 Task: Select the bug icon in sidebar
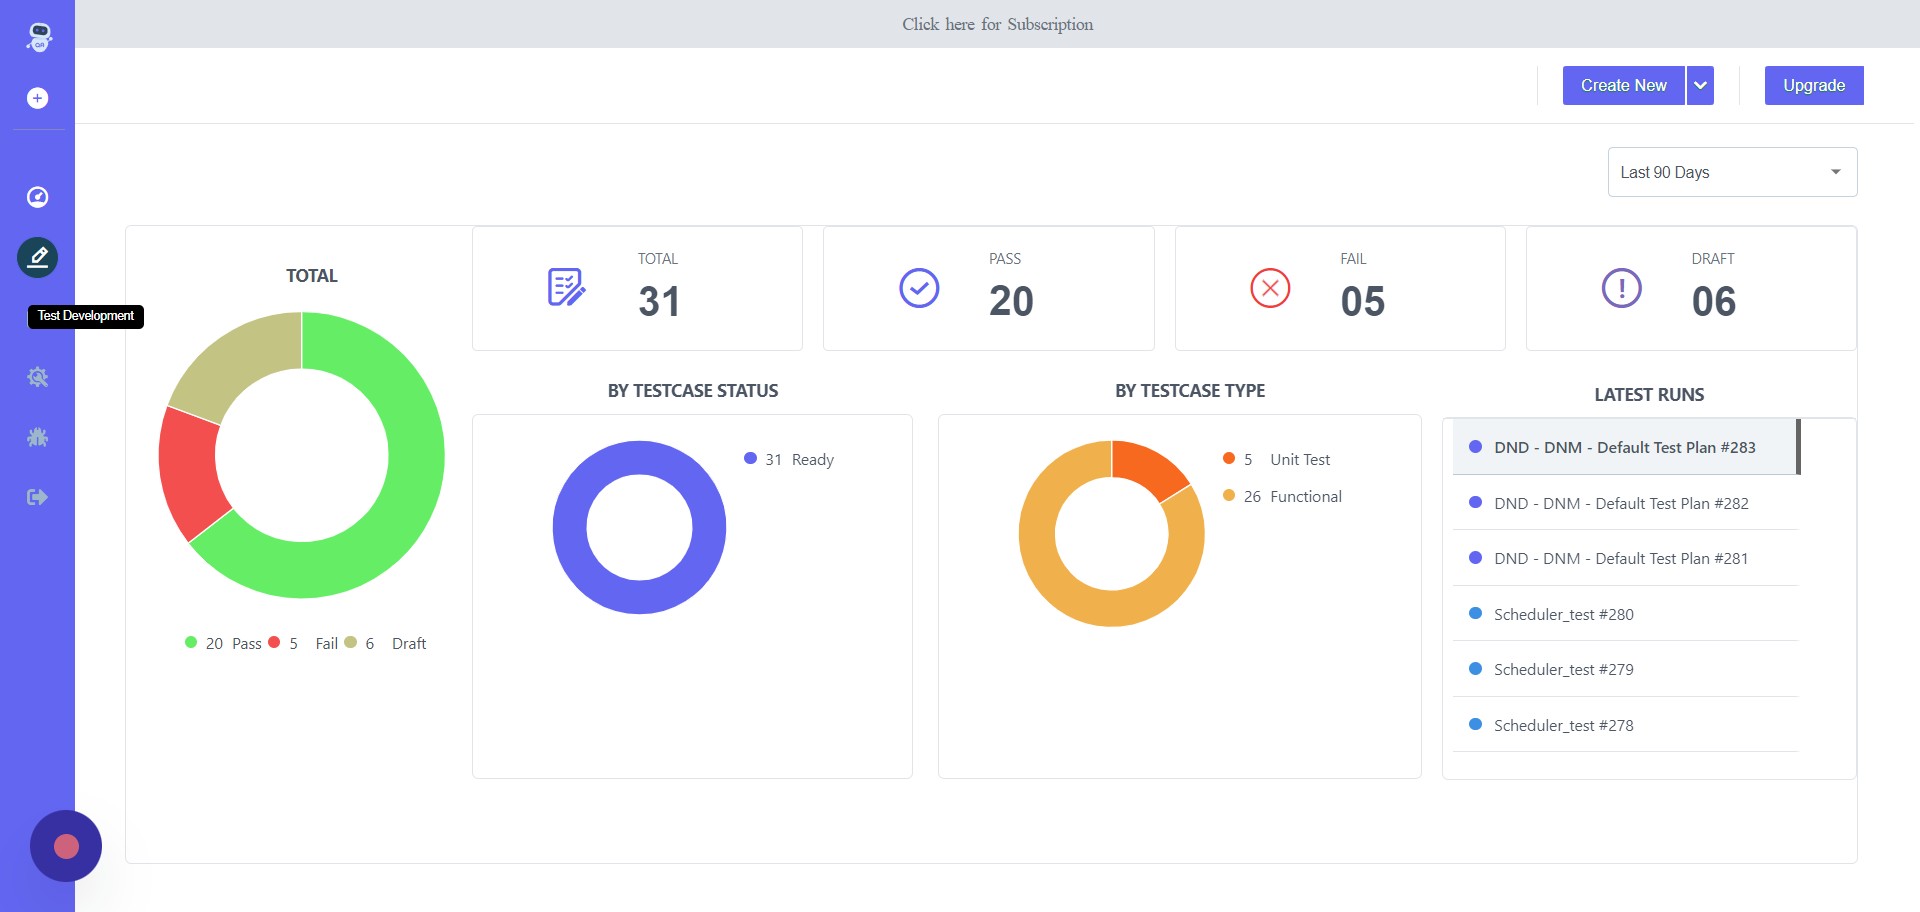(38, 437)
